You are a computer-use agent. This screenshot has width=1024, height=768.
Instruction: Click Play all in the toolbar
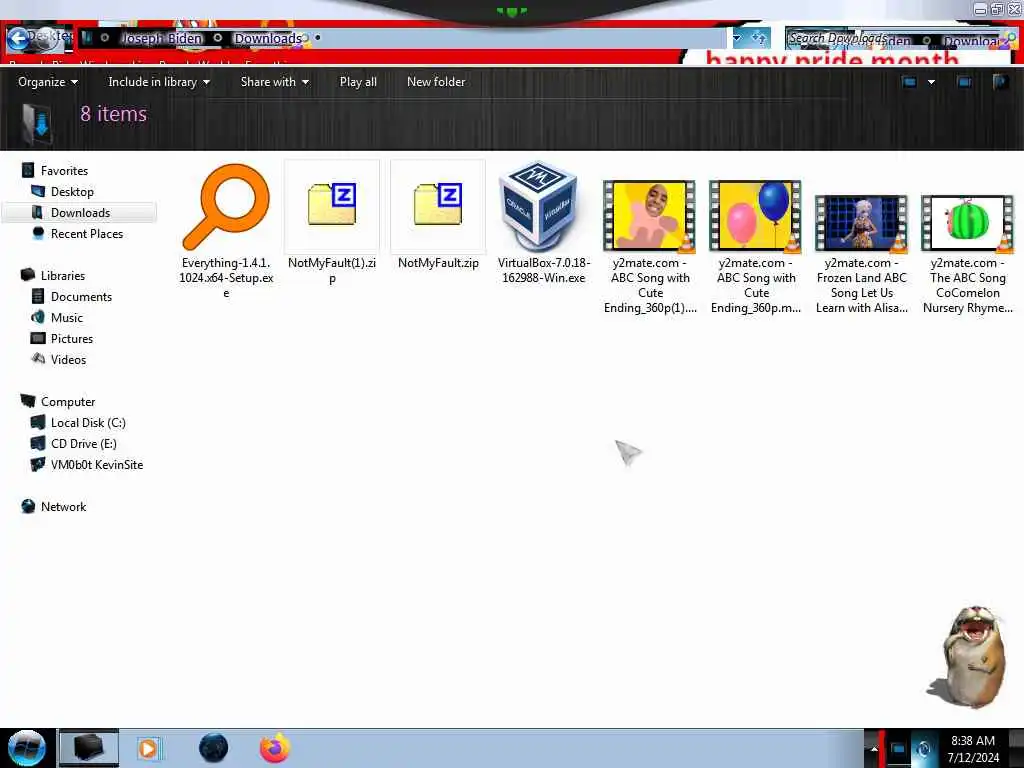point(358,82)
